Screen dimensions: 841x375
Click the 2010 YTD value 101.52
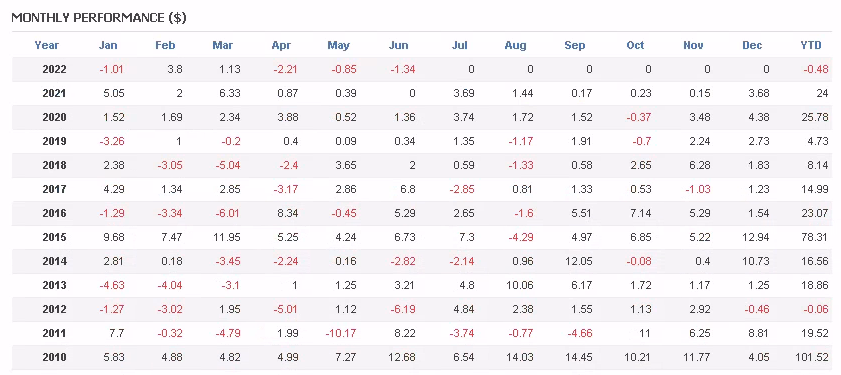coord(812,357)
